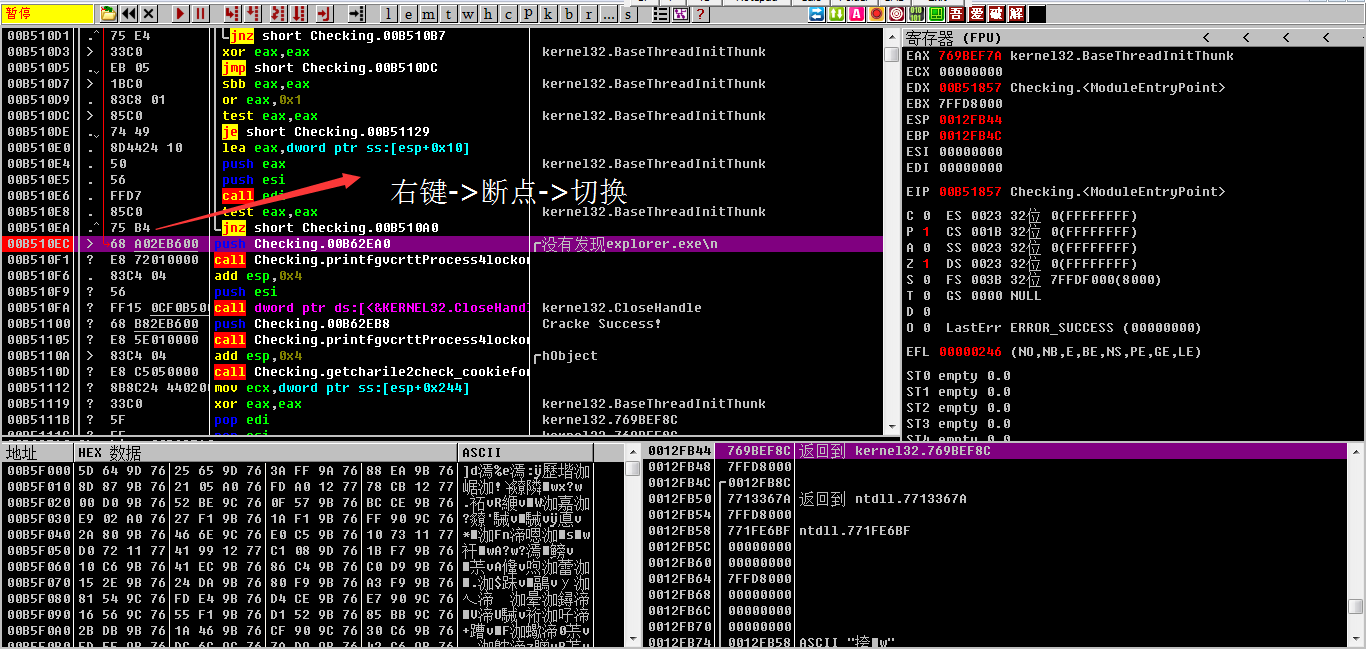Image resolution: width=1366 pixels, height=649 pixels.
Task: Click disassembly pane scrollbar up arrow
Action: [892, 38]
